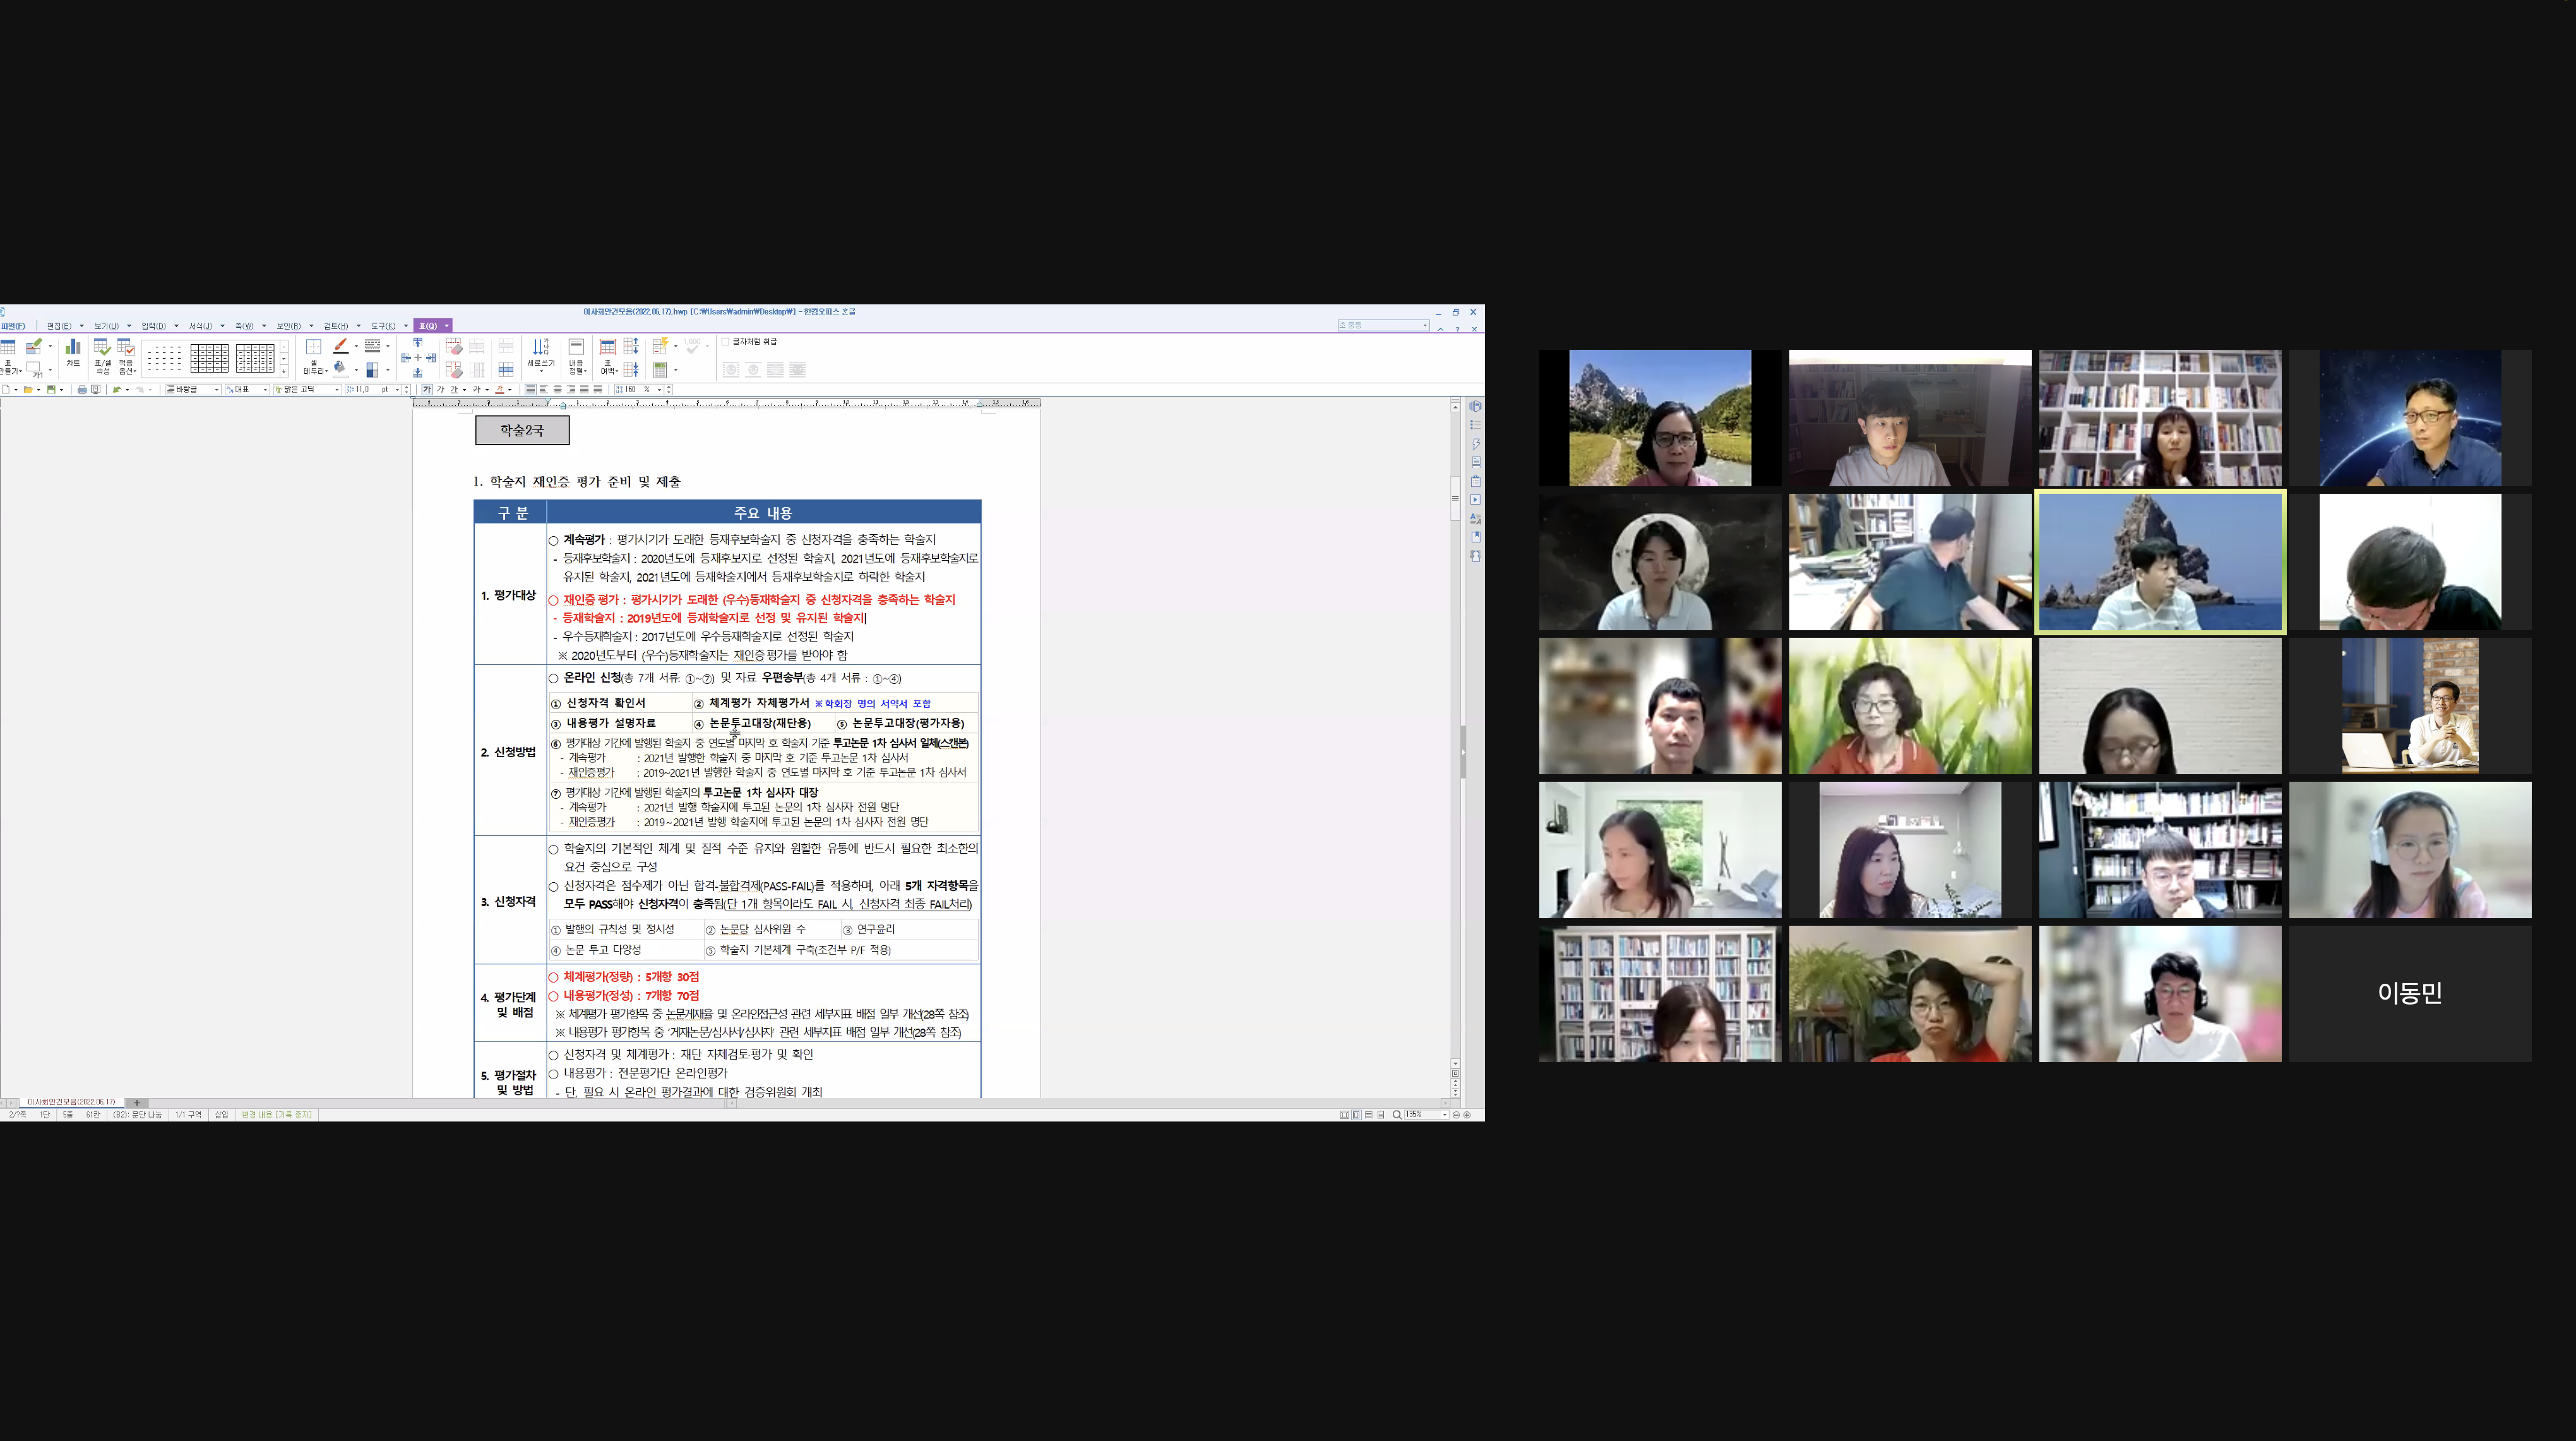This screenshot has height=1441, width=2576.
Task: Click the new document page icon
Action: coord(6,389)
